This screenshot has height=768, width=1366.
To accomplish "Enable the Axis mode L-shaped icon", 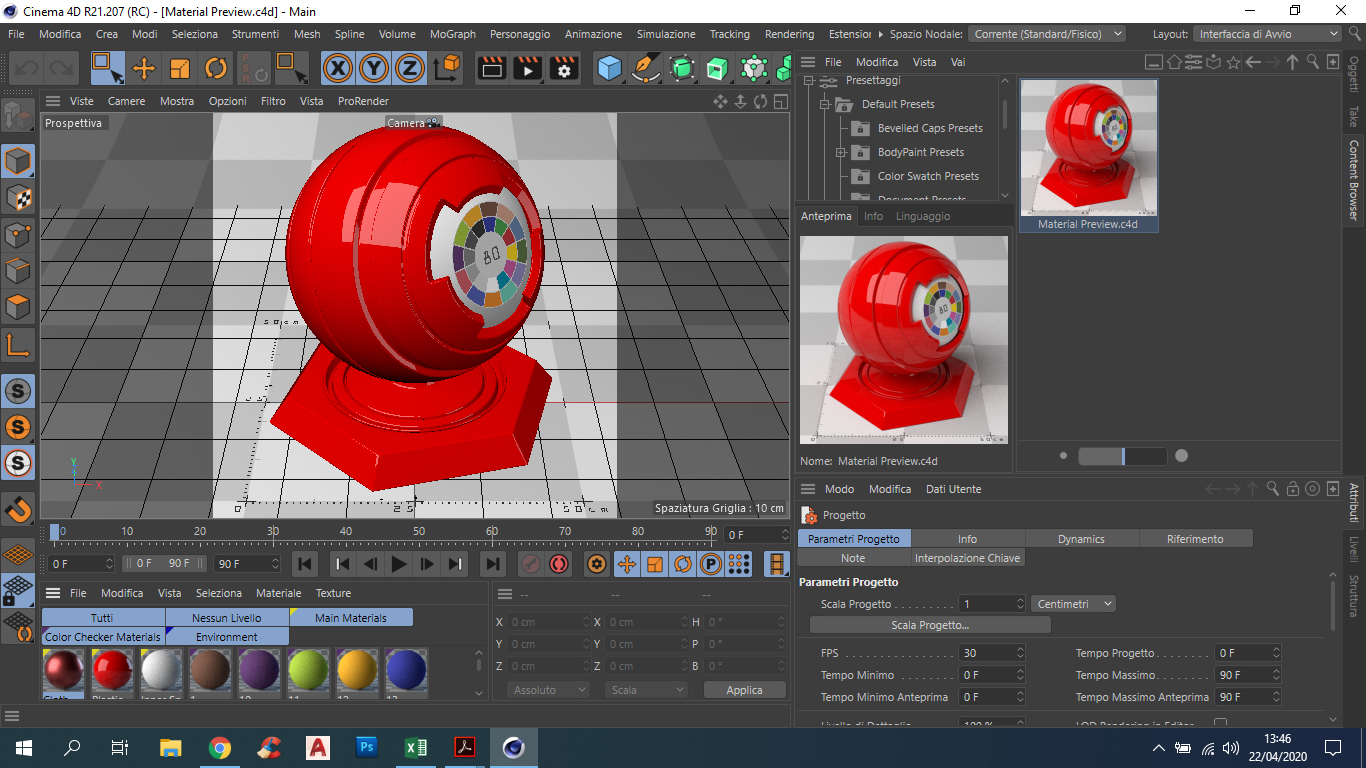I will 18,346.
